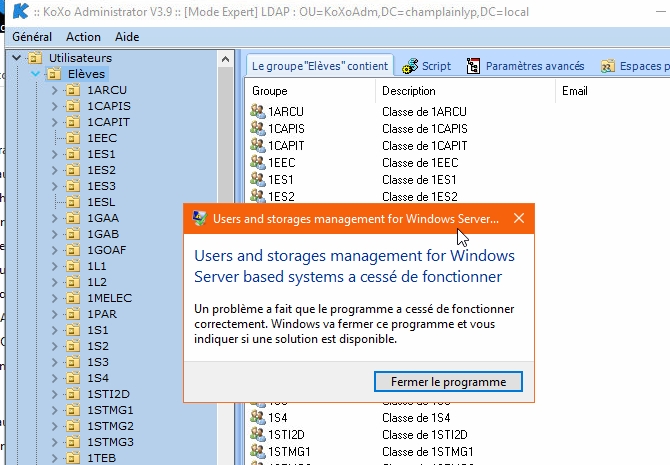This screenshot has width=670, height=465.
Task: Collapse the Elèves tree node
Action: click(x=35, y=74)
